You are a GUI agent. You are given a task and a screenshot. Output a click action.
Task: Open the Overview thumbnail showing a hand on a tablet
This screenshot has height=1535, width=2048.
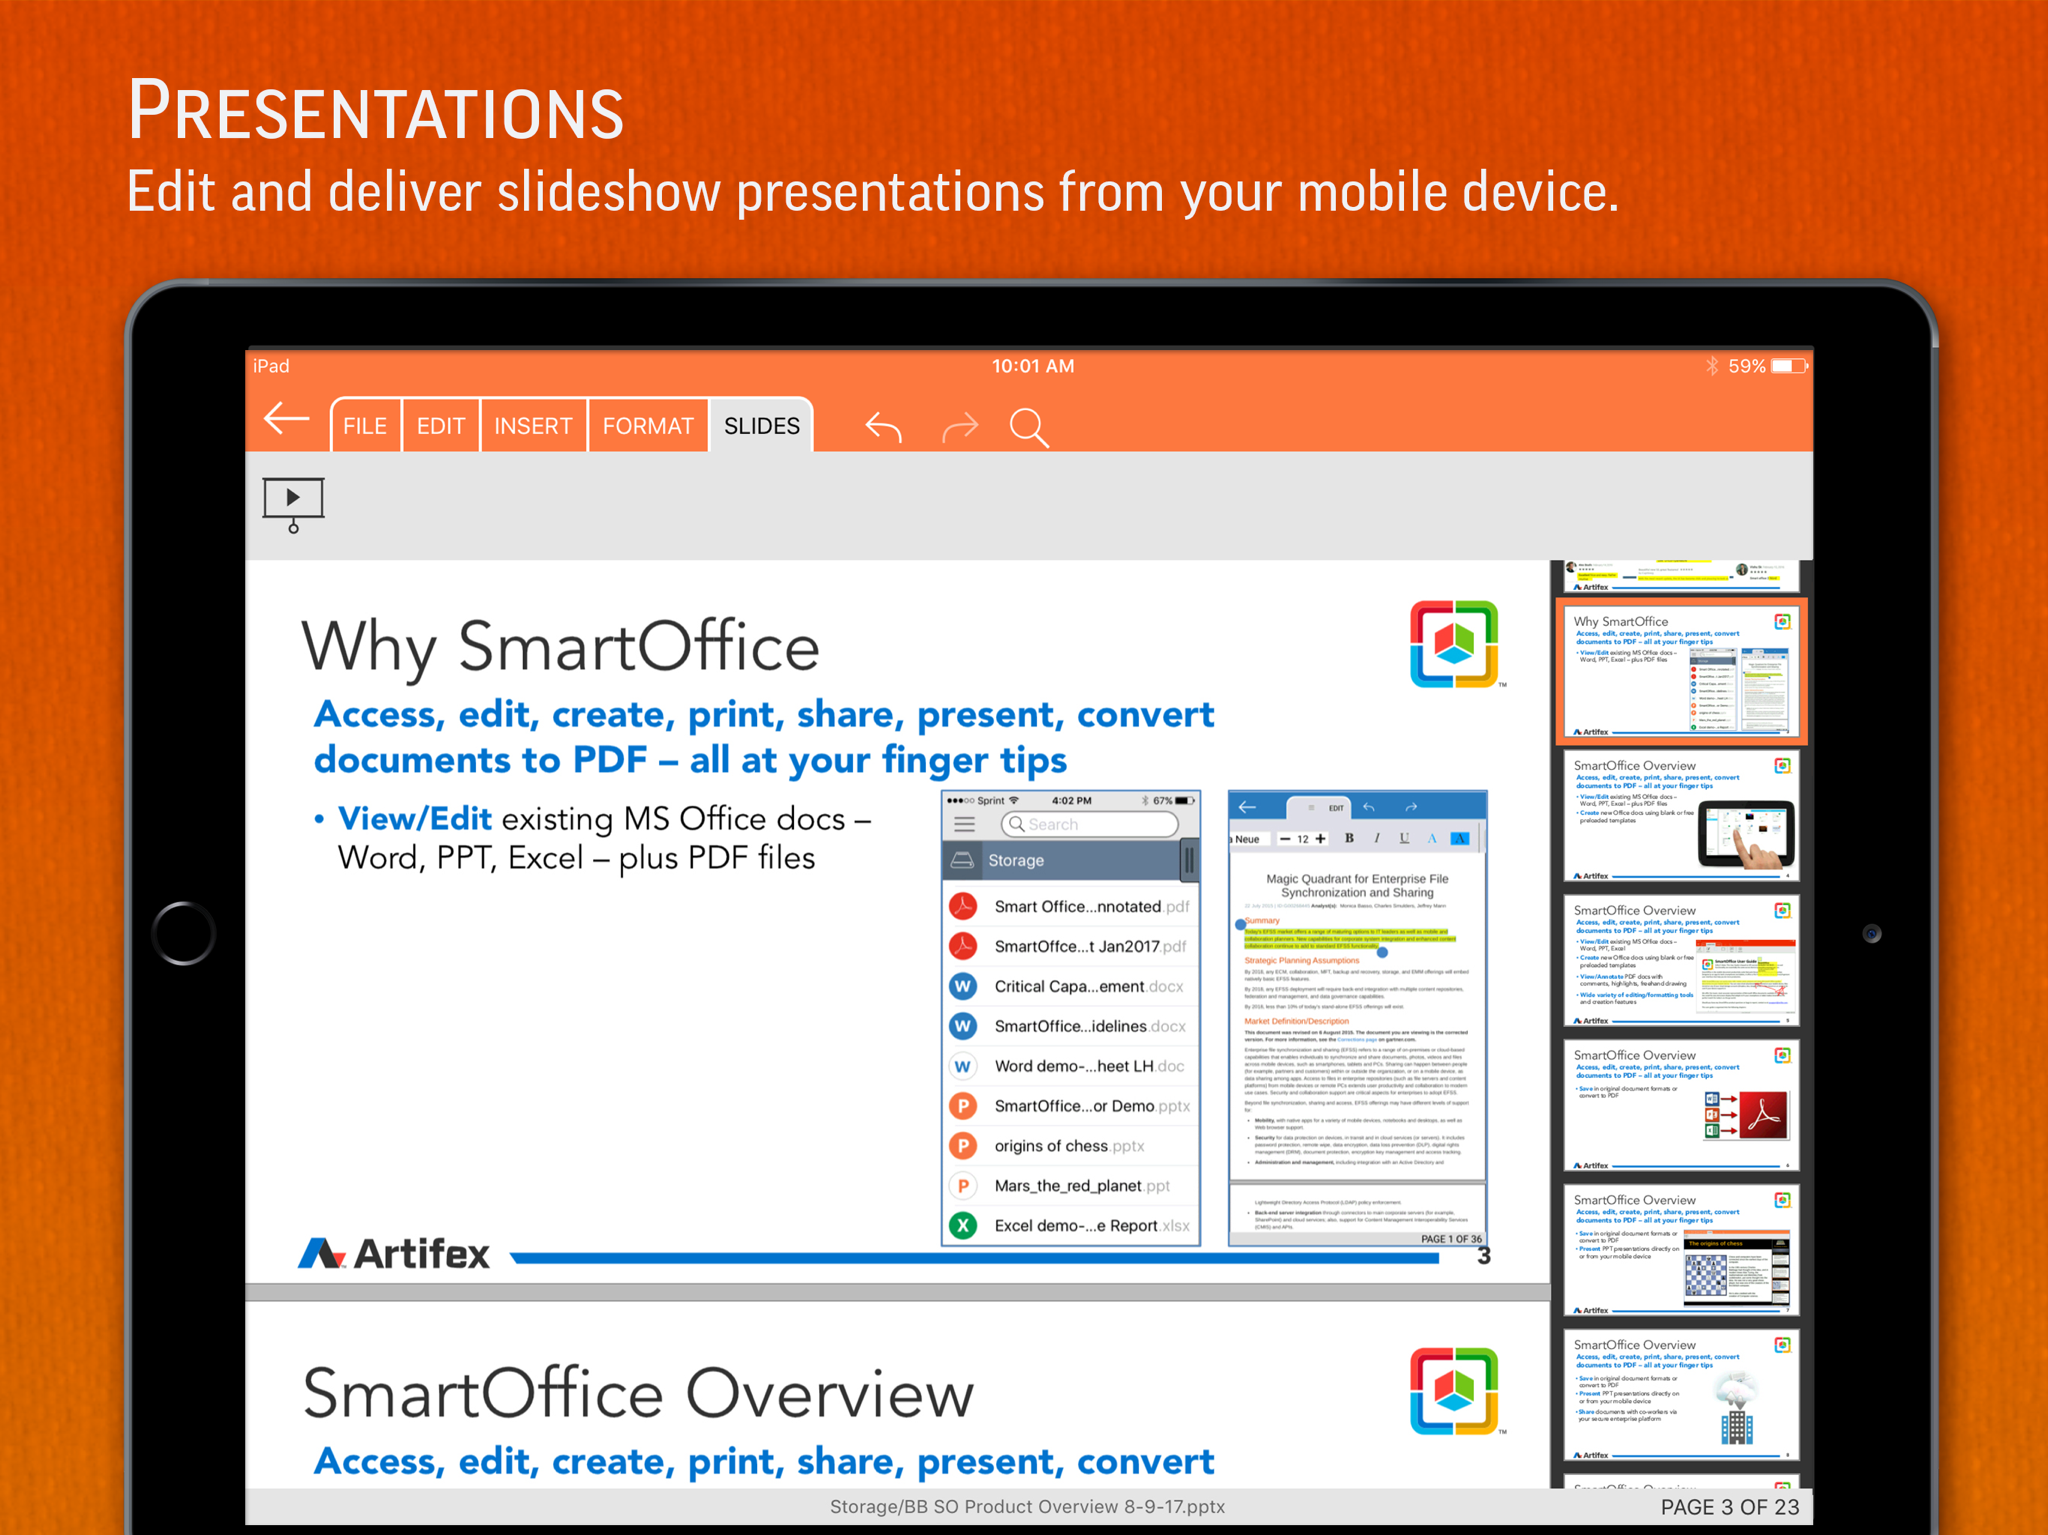click(x=1681, y=816)
